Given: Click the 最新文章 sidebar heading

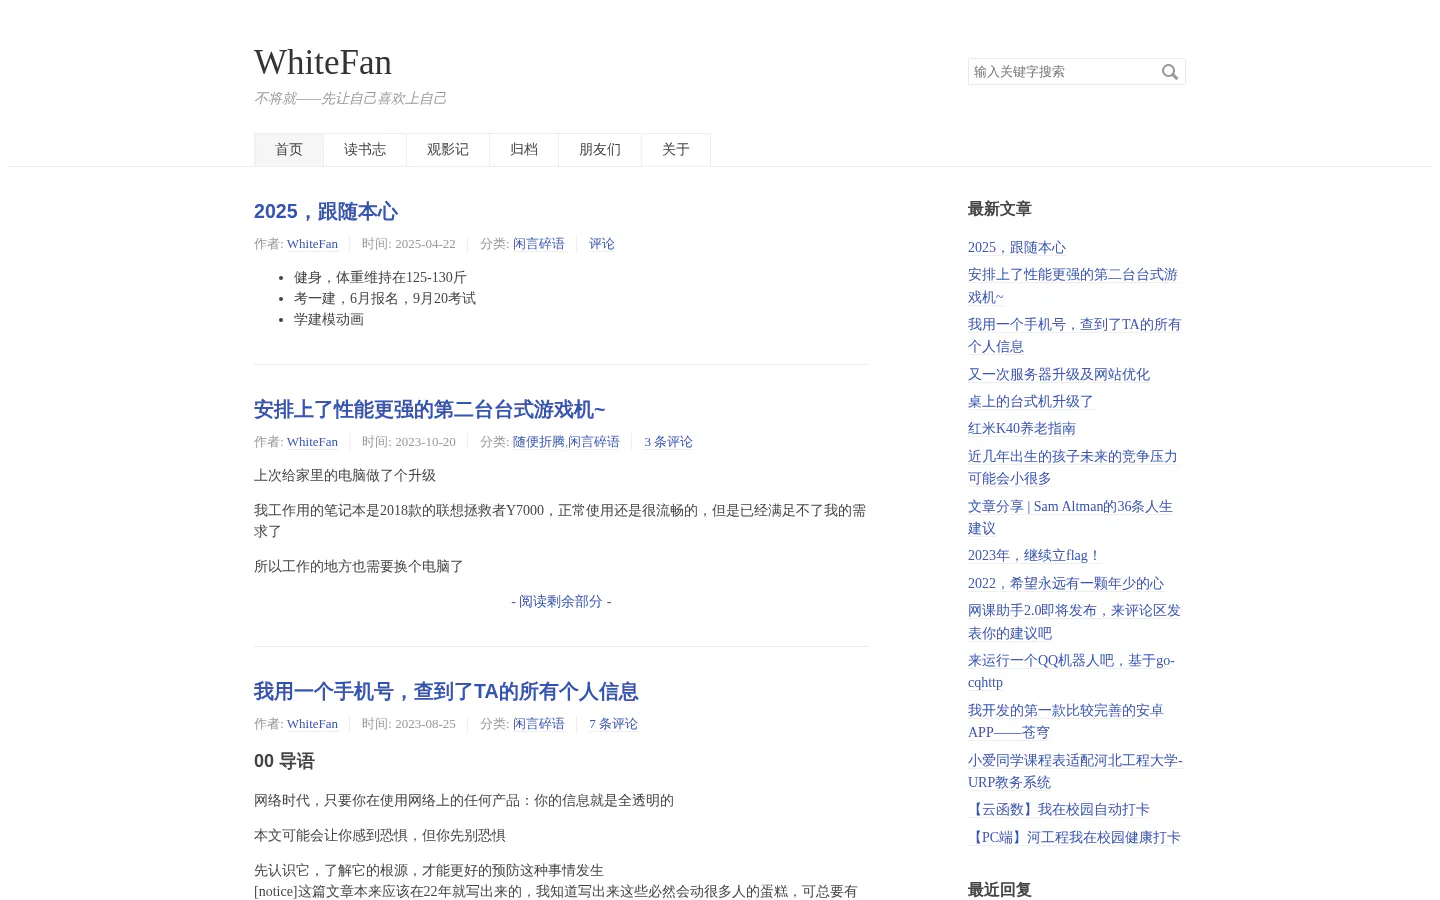Looking at the screenshot, I should pos(1000,209).
